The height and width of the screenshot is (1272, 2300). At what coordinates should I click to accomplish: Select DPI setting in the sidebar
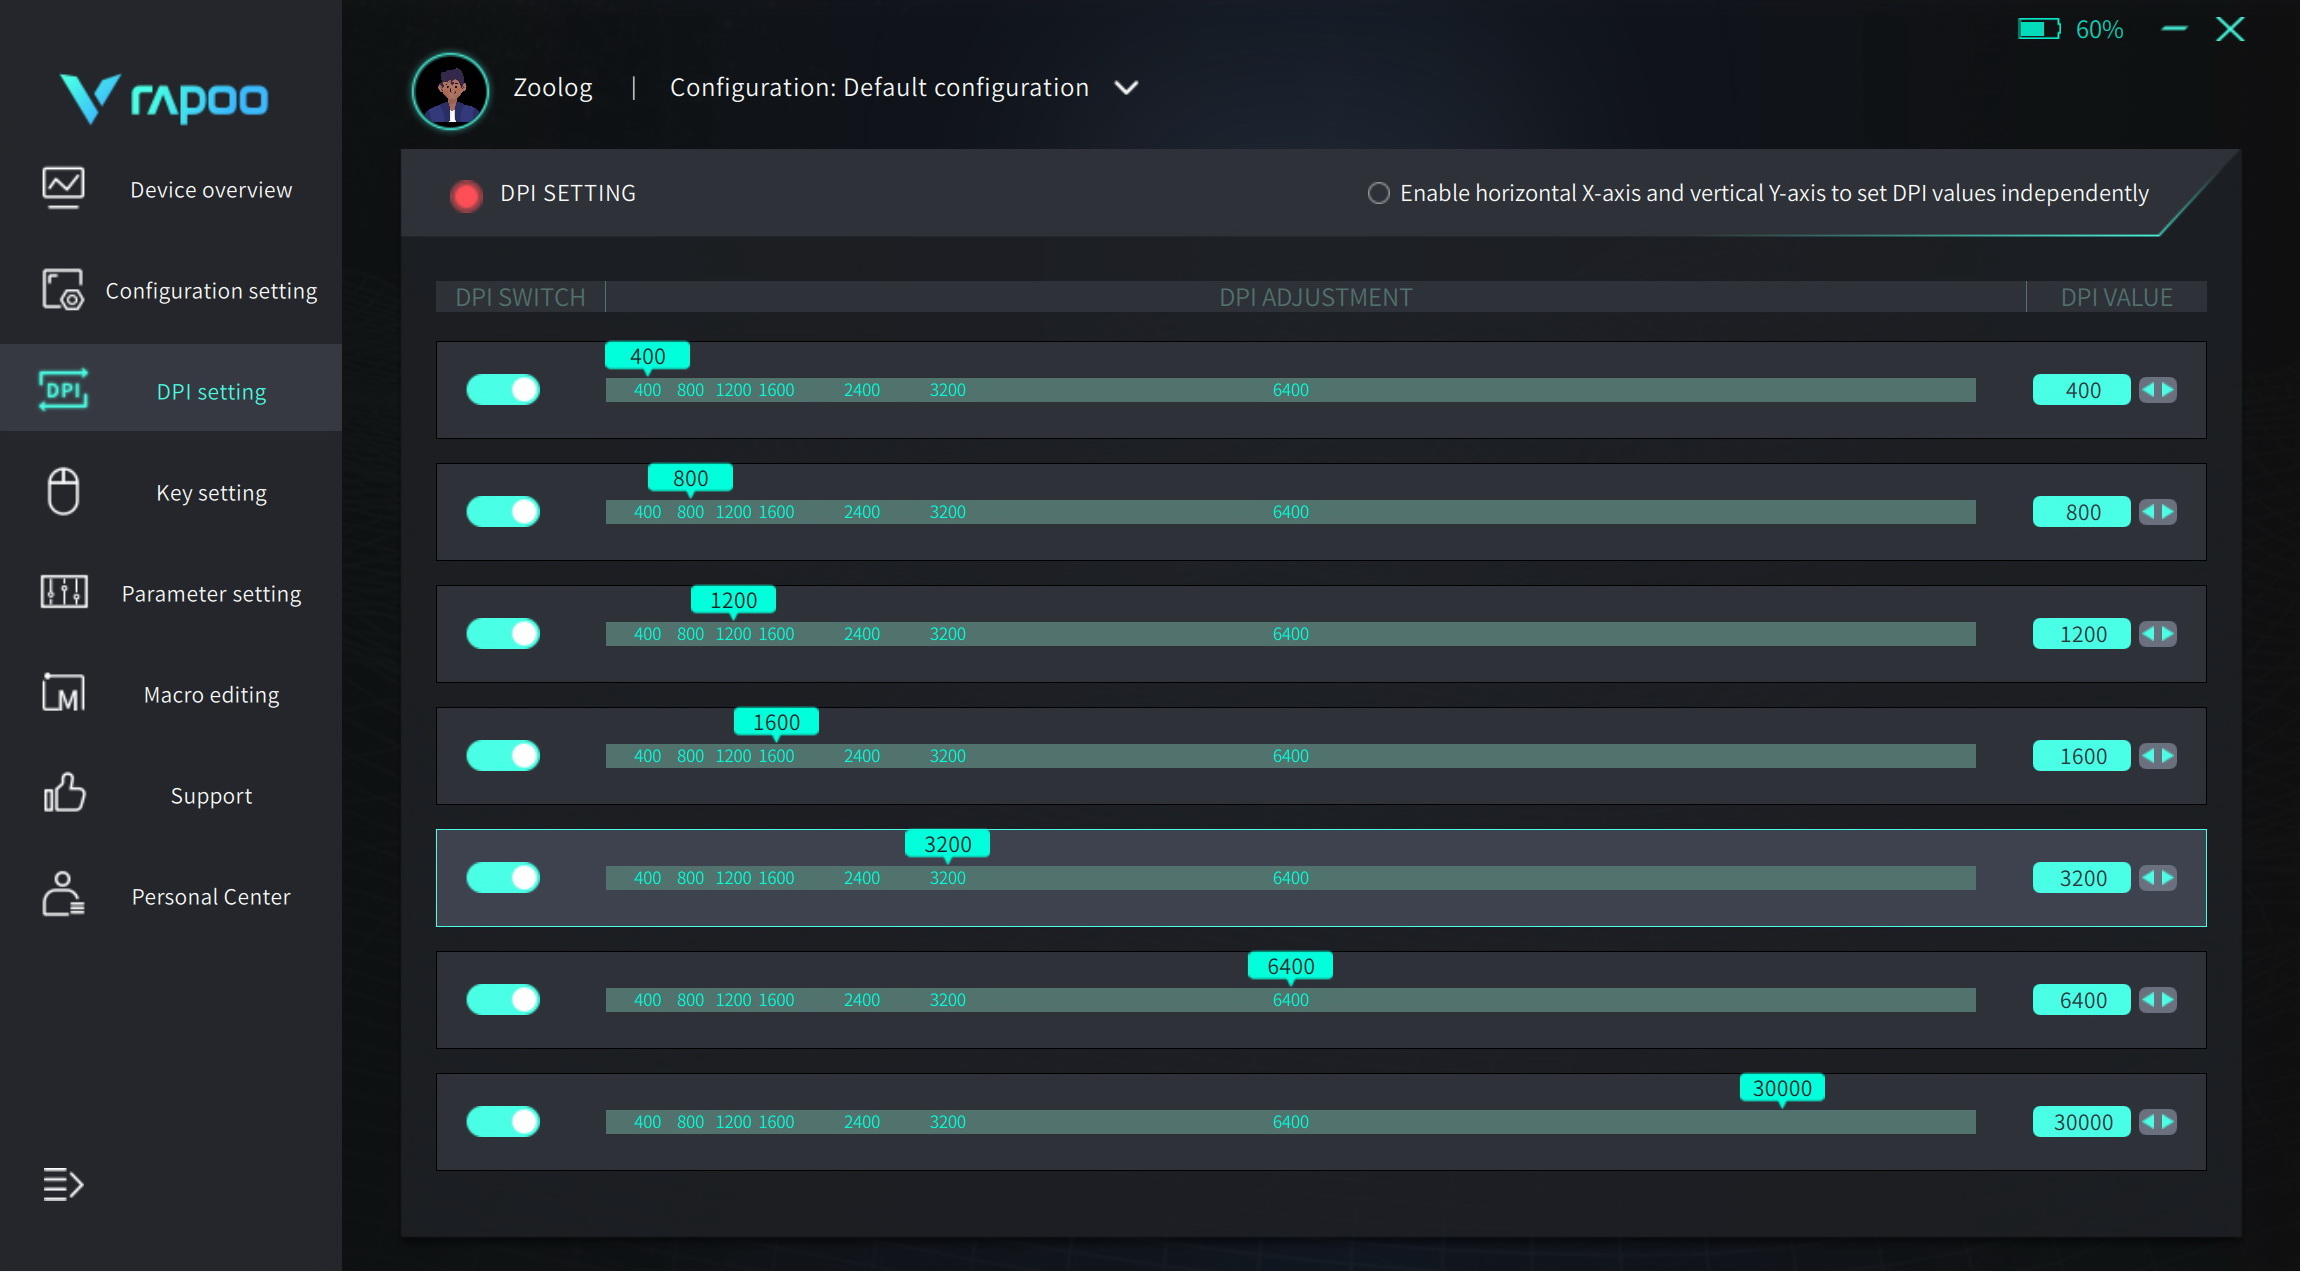pos(211,392)
